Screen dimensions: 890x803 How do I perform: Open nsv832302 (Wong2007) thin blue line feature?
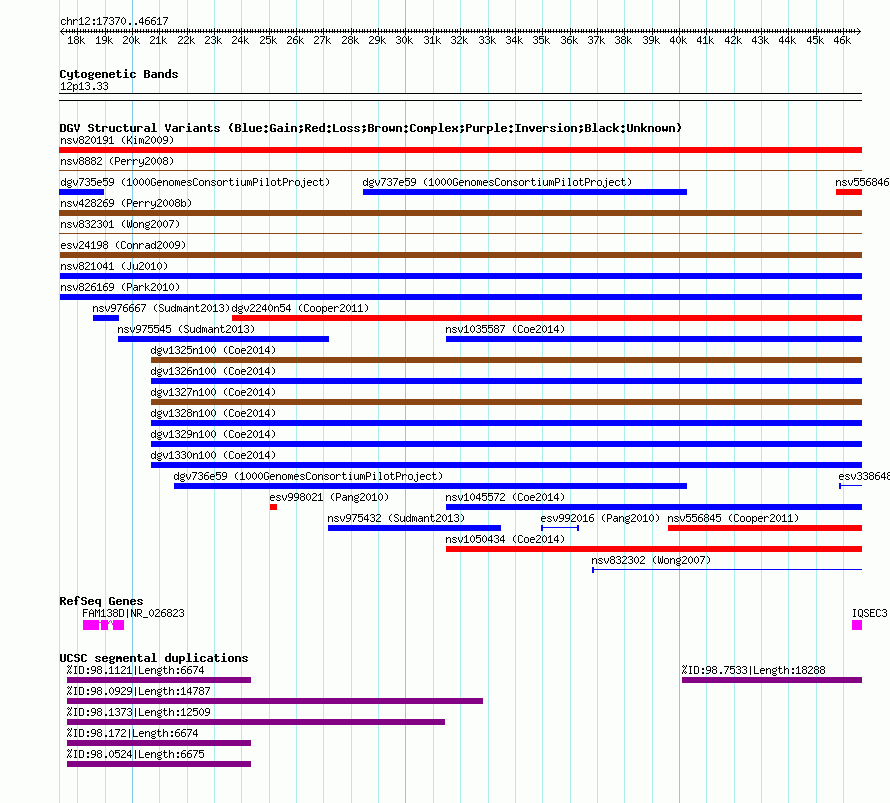pos(727,570)
